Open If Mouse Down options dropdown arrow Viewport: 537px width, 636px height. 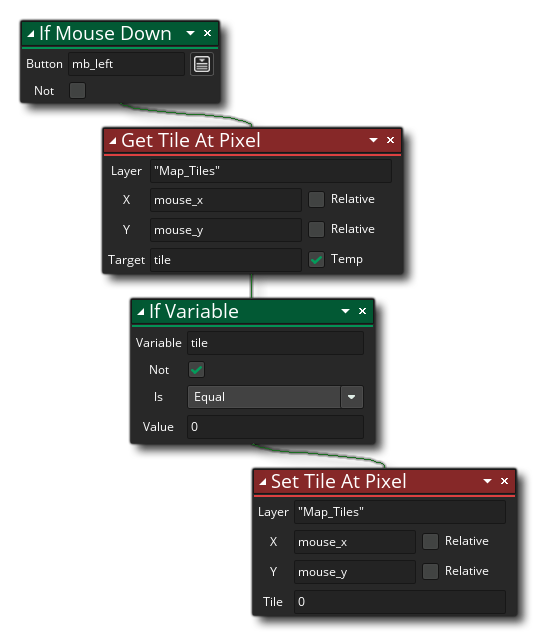pos(190,33)
